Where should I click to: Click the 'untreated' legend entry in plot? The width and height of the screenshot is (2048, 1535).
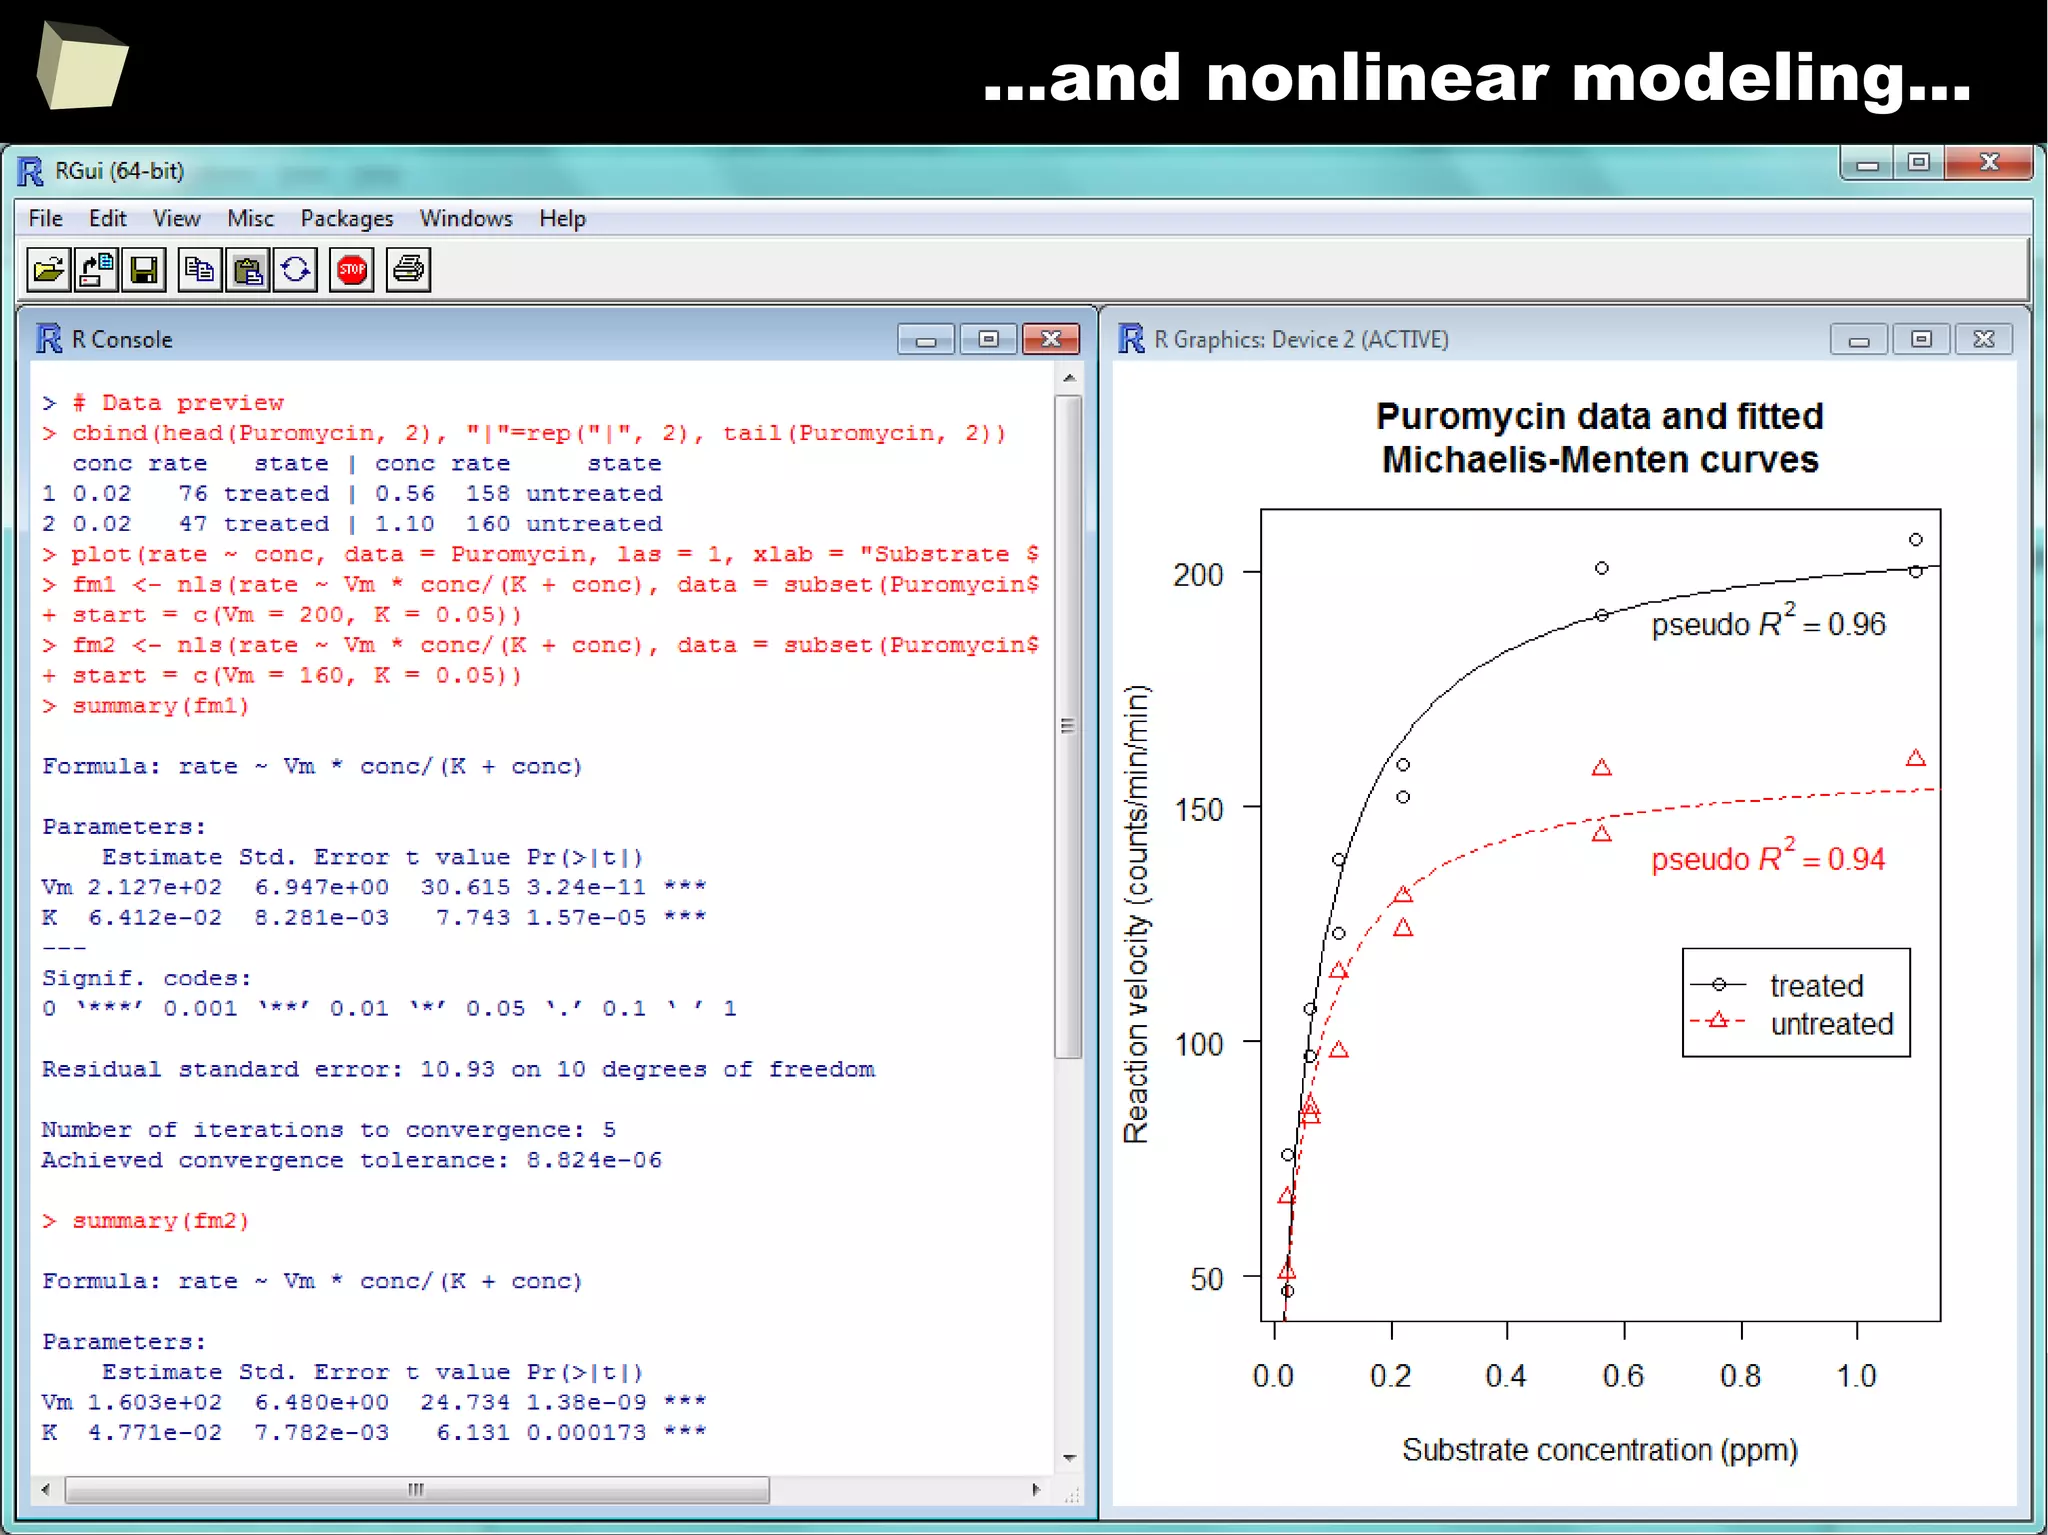1792,1024
